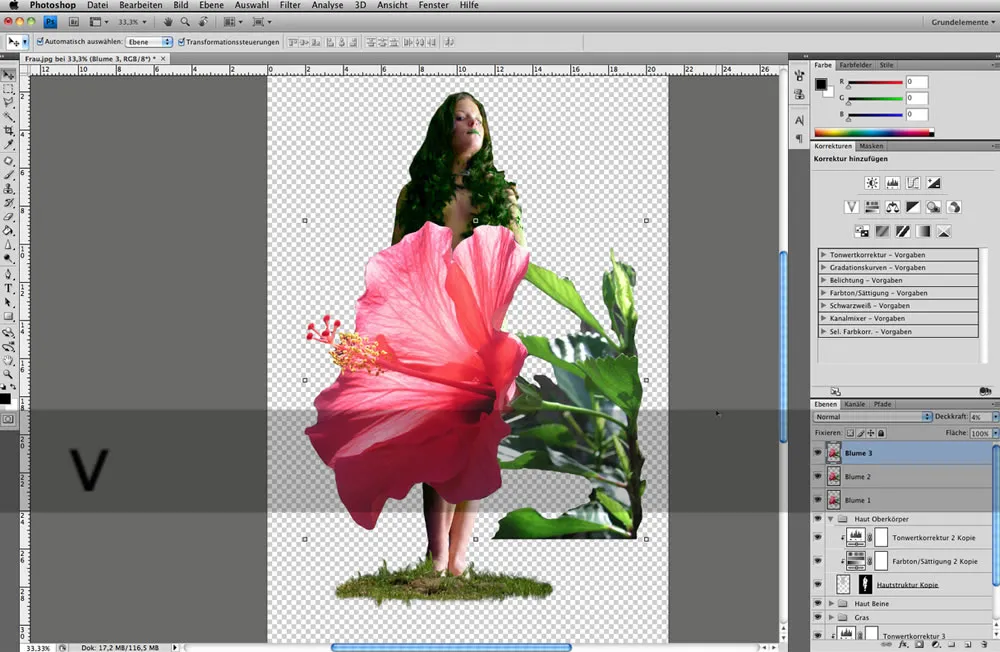Switch to the Kanäle tab

click(854, 404)
